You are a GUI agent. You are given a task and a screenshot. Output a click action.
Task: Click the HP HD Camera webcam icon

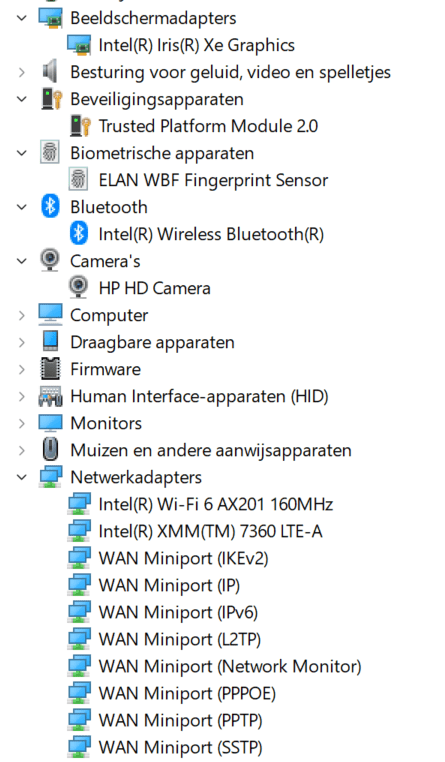79,288
